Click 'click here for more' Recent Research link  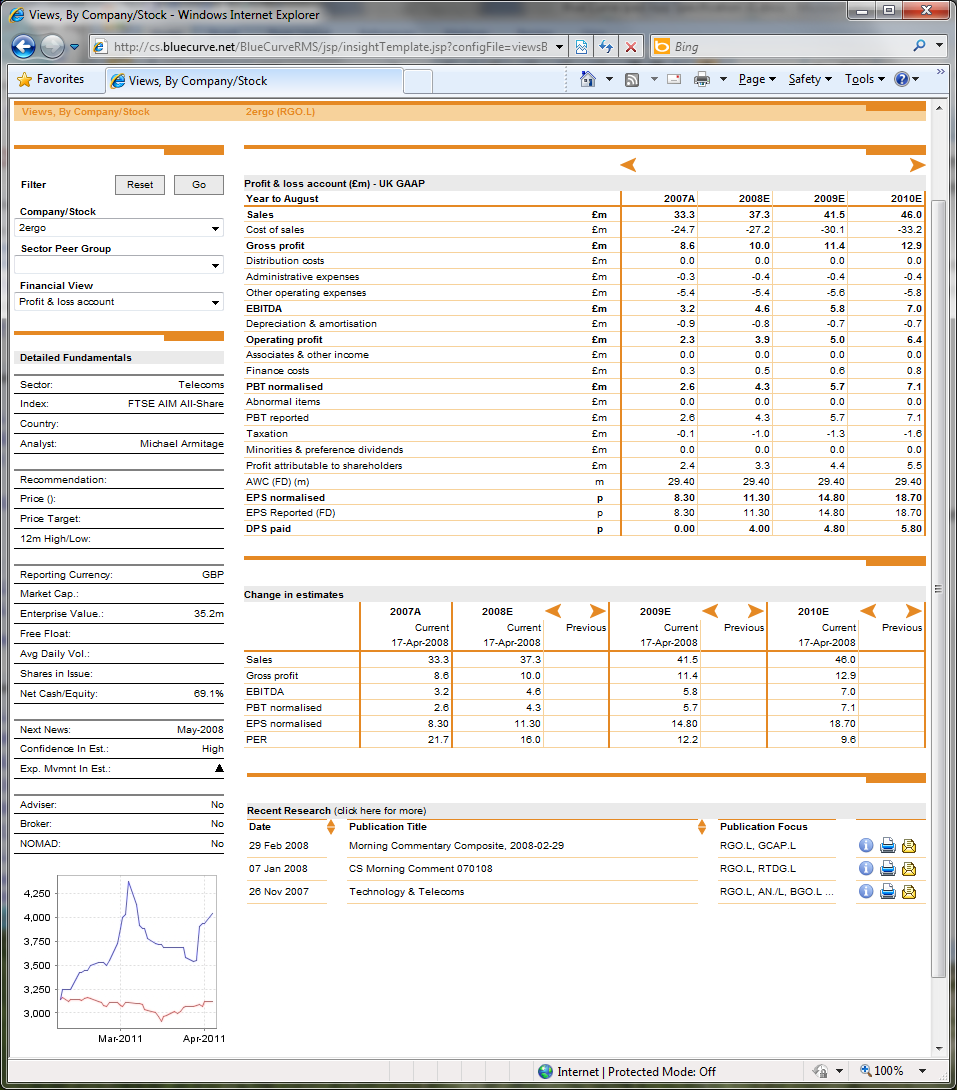[x=380, y=811]
